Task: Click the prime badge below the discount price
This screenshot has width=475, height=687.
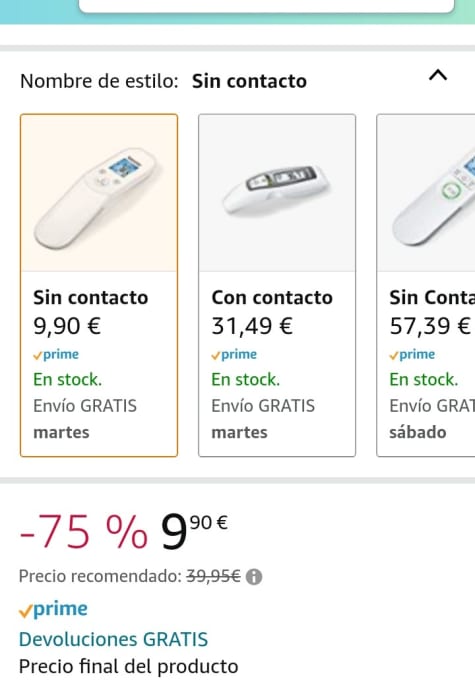Action: pyautogui.click(x=53, y=609)
